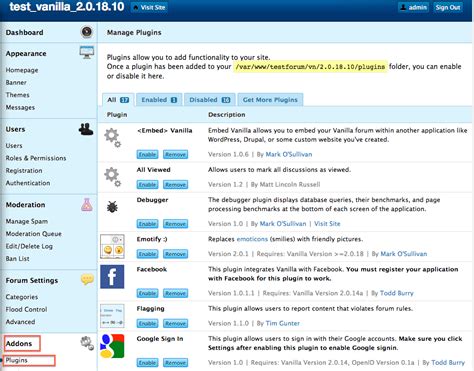Open Todd Burry link under Facebook
The image size is (474, 371).
(397, 293)
